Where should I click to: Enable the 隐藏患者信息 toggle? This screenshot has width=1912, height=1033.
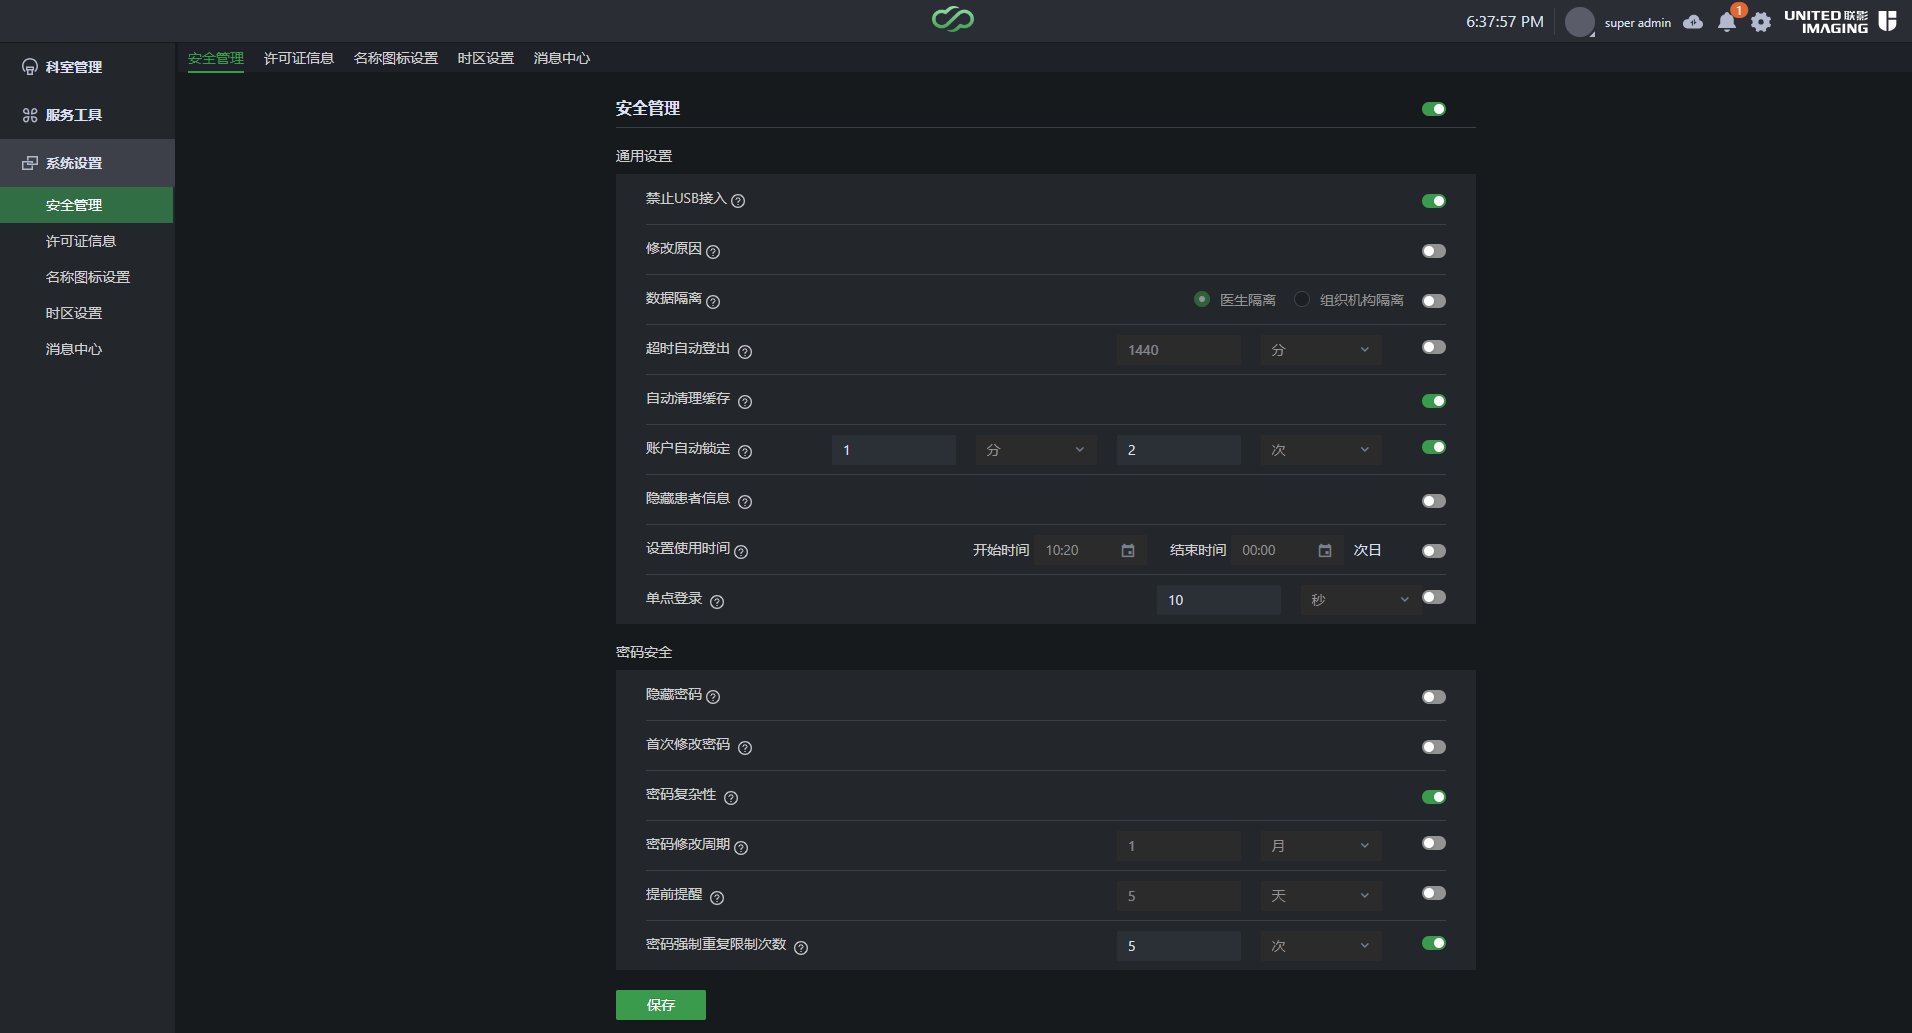pos(1433,501)
